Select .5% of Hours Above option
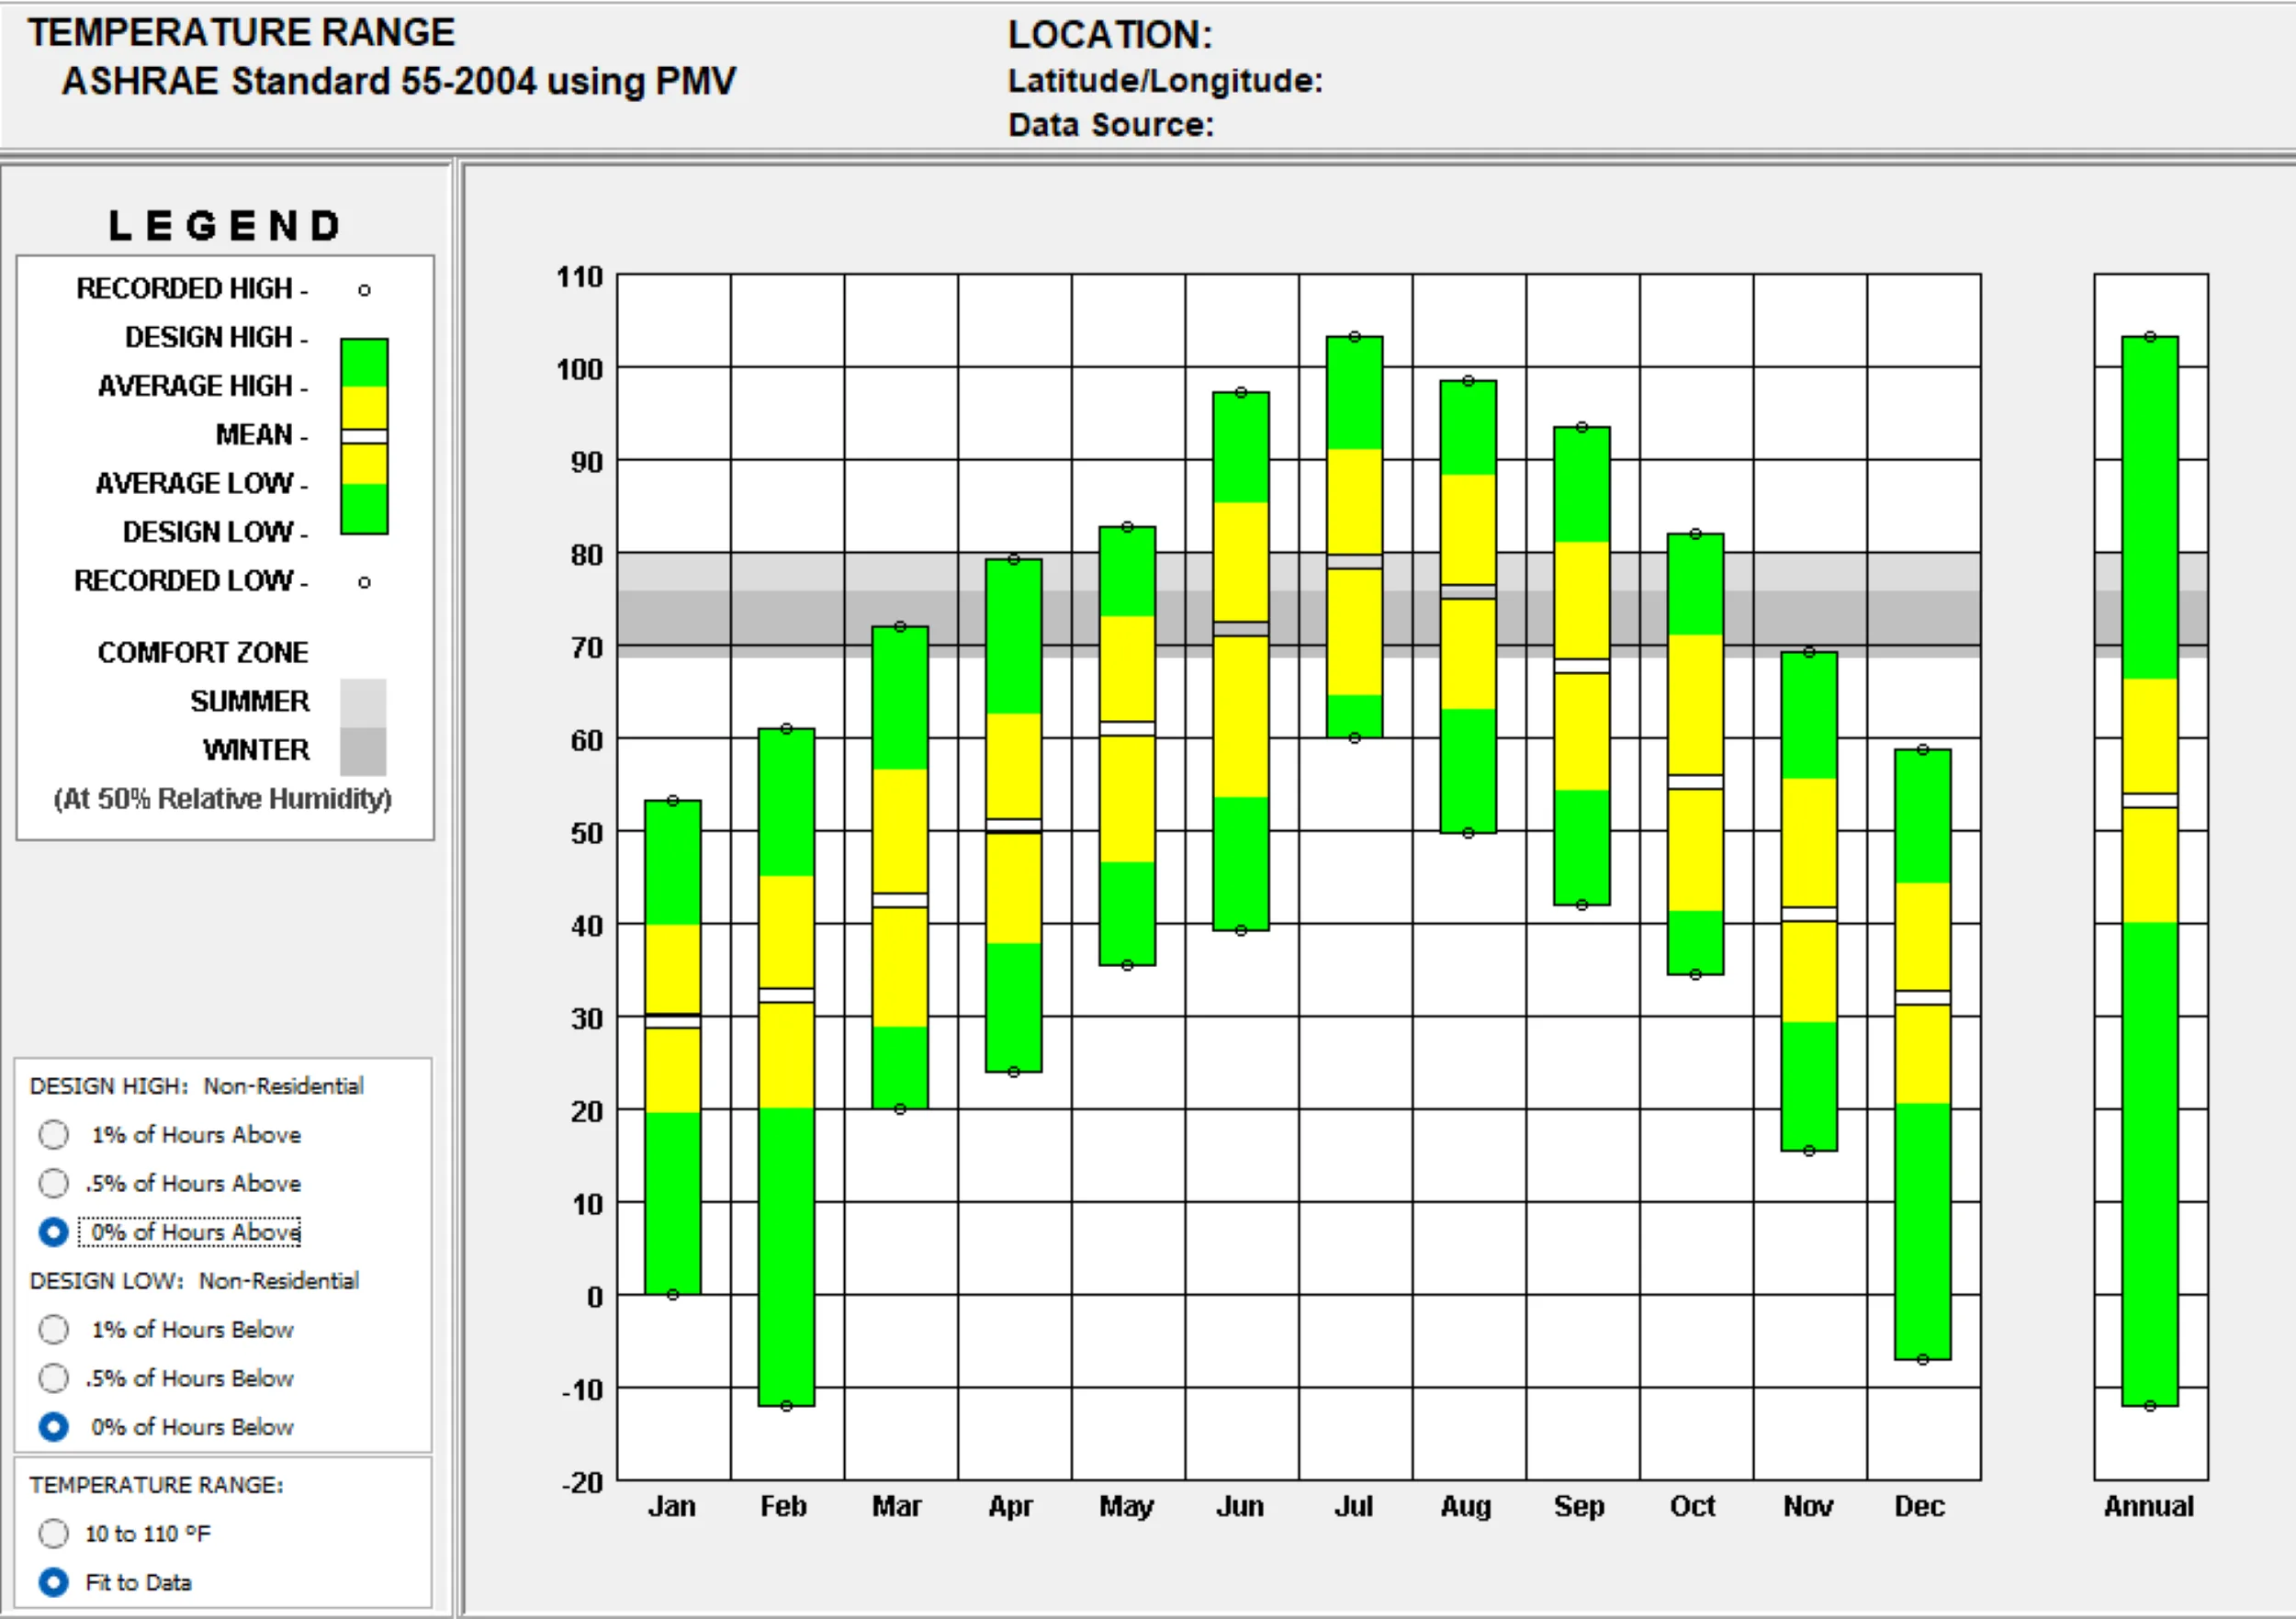 pos(54,1183)
